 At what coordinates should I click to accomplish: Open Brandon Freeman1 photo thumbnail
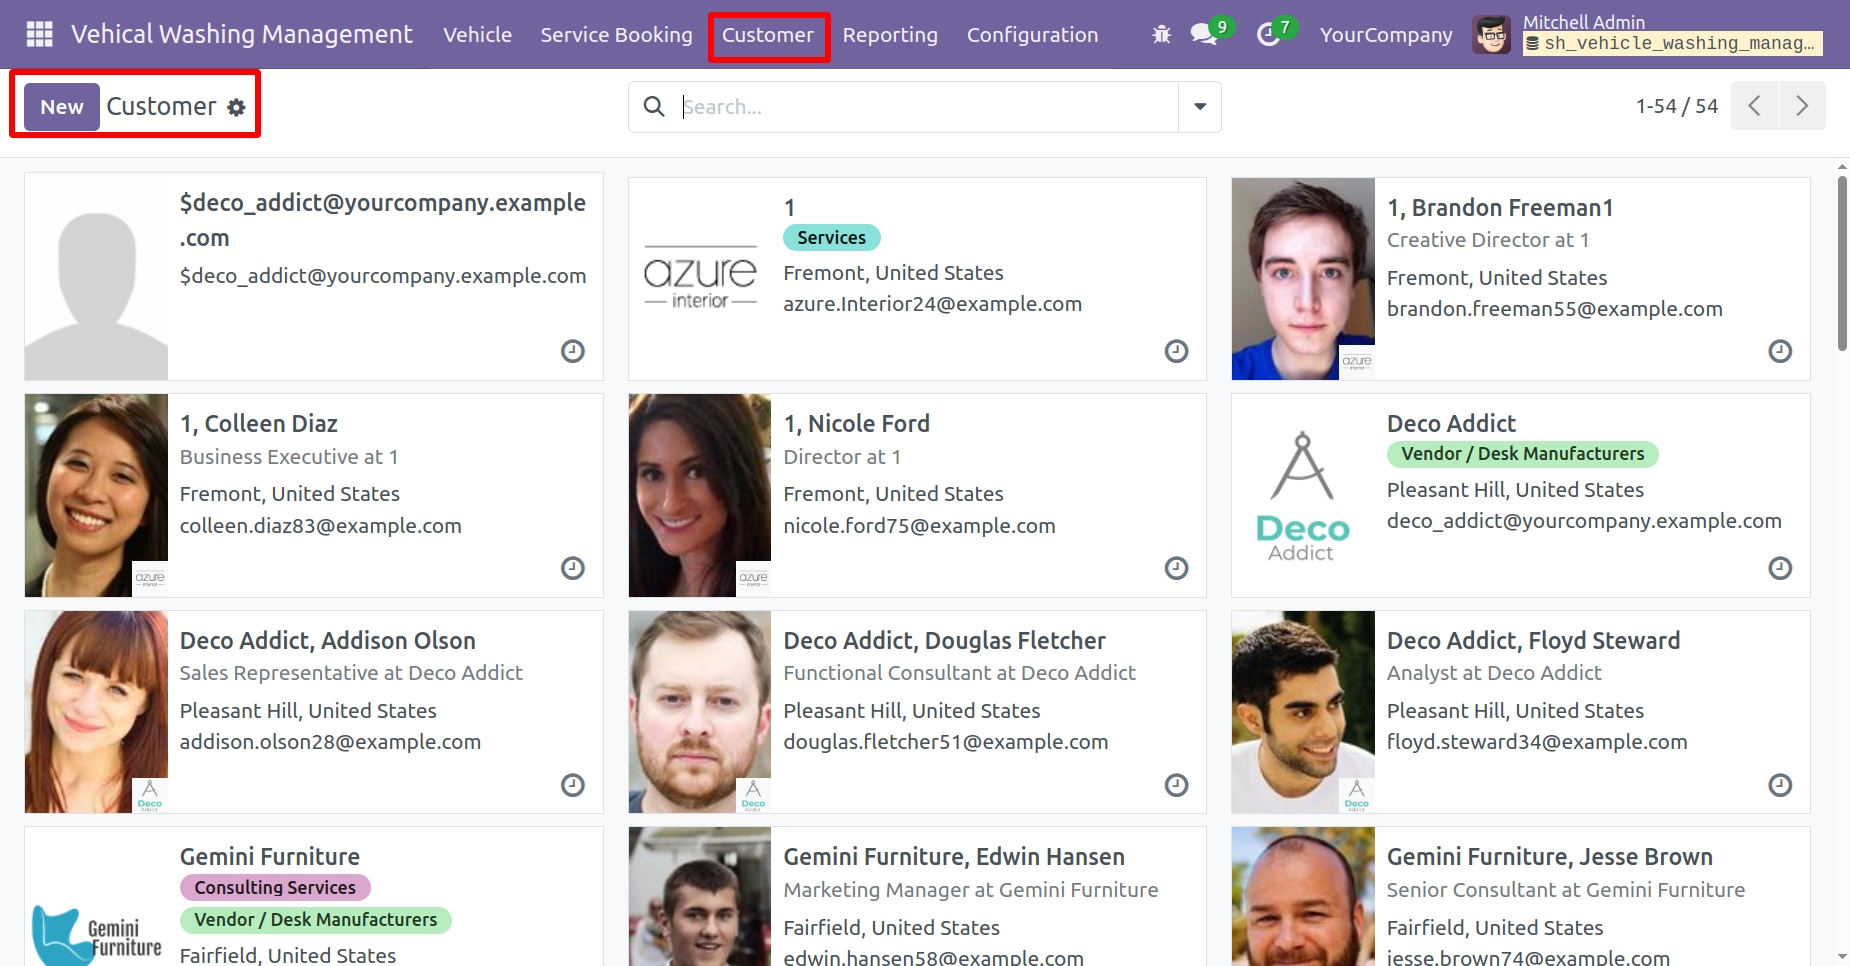coord(1303,279)
